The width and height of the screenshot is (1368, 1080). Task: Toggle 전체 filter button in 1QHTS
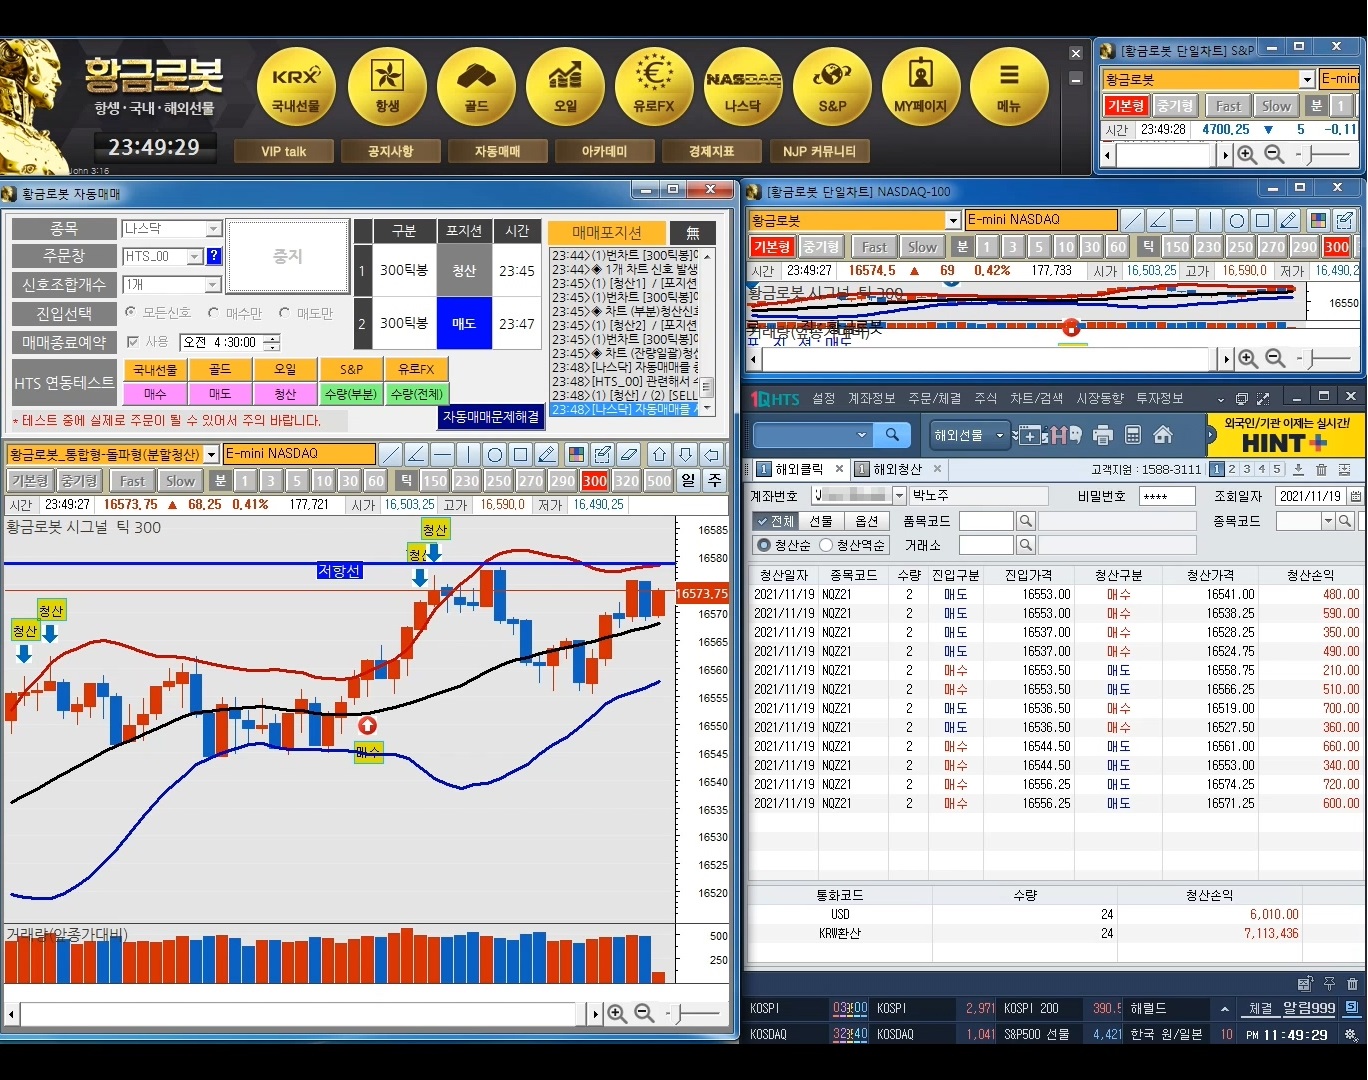[774, 521]
